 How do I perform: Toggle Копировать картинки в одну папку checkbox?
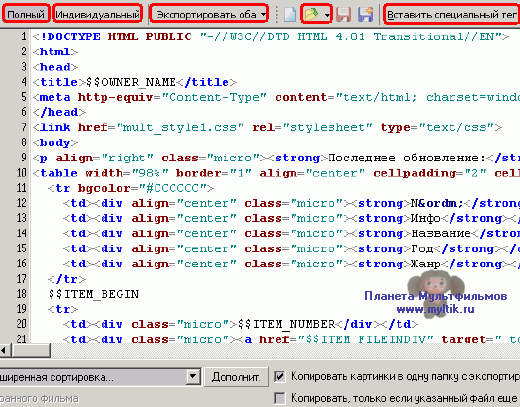click(279, 377)
